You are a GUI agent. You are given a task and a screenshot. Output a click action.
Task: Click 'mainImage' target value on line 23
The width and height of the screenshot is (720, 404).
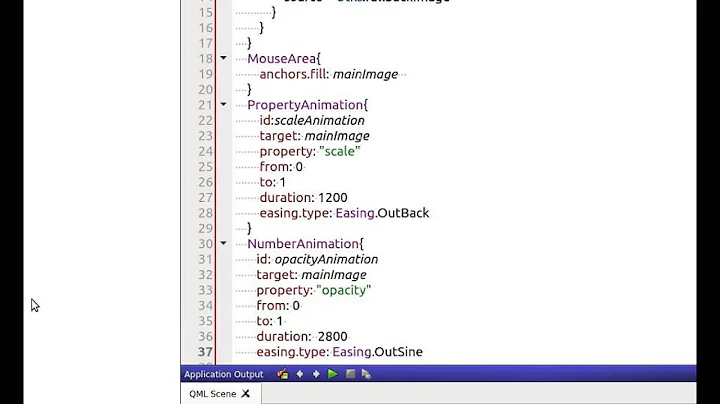click(337, 136)
